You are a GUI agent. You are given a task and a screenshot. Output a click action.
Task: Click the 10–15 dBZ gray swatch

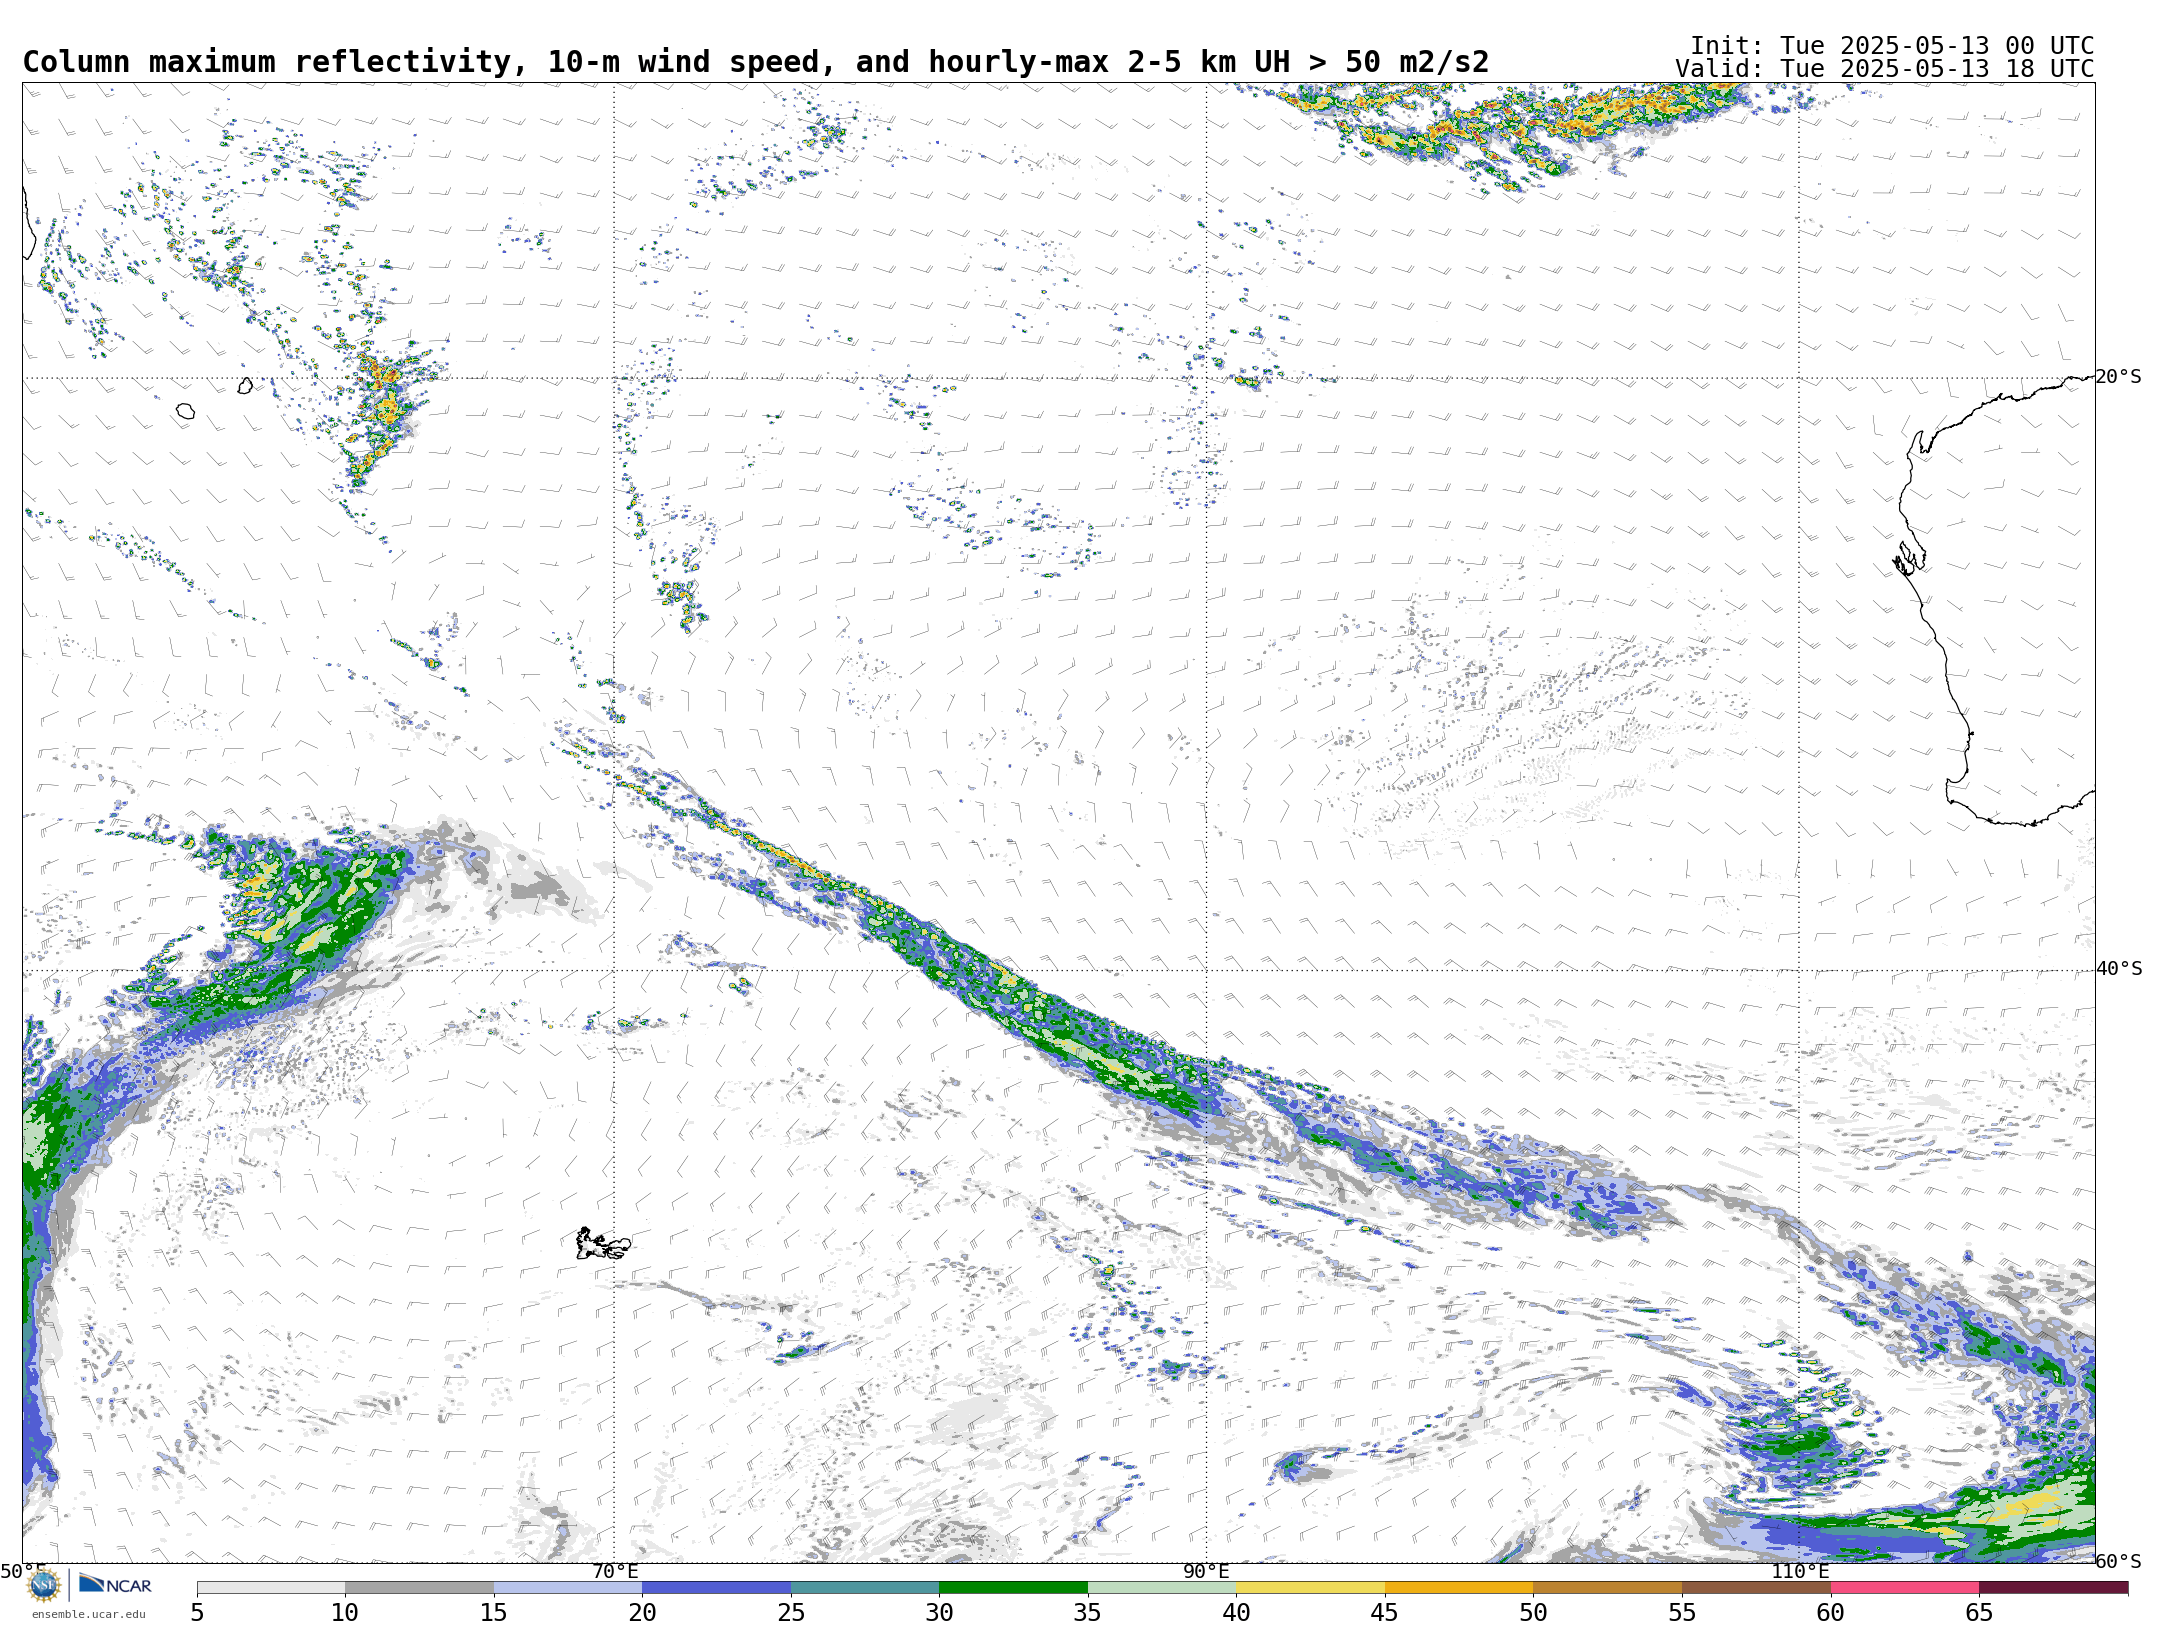[419, 1588]
